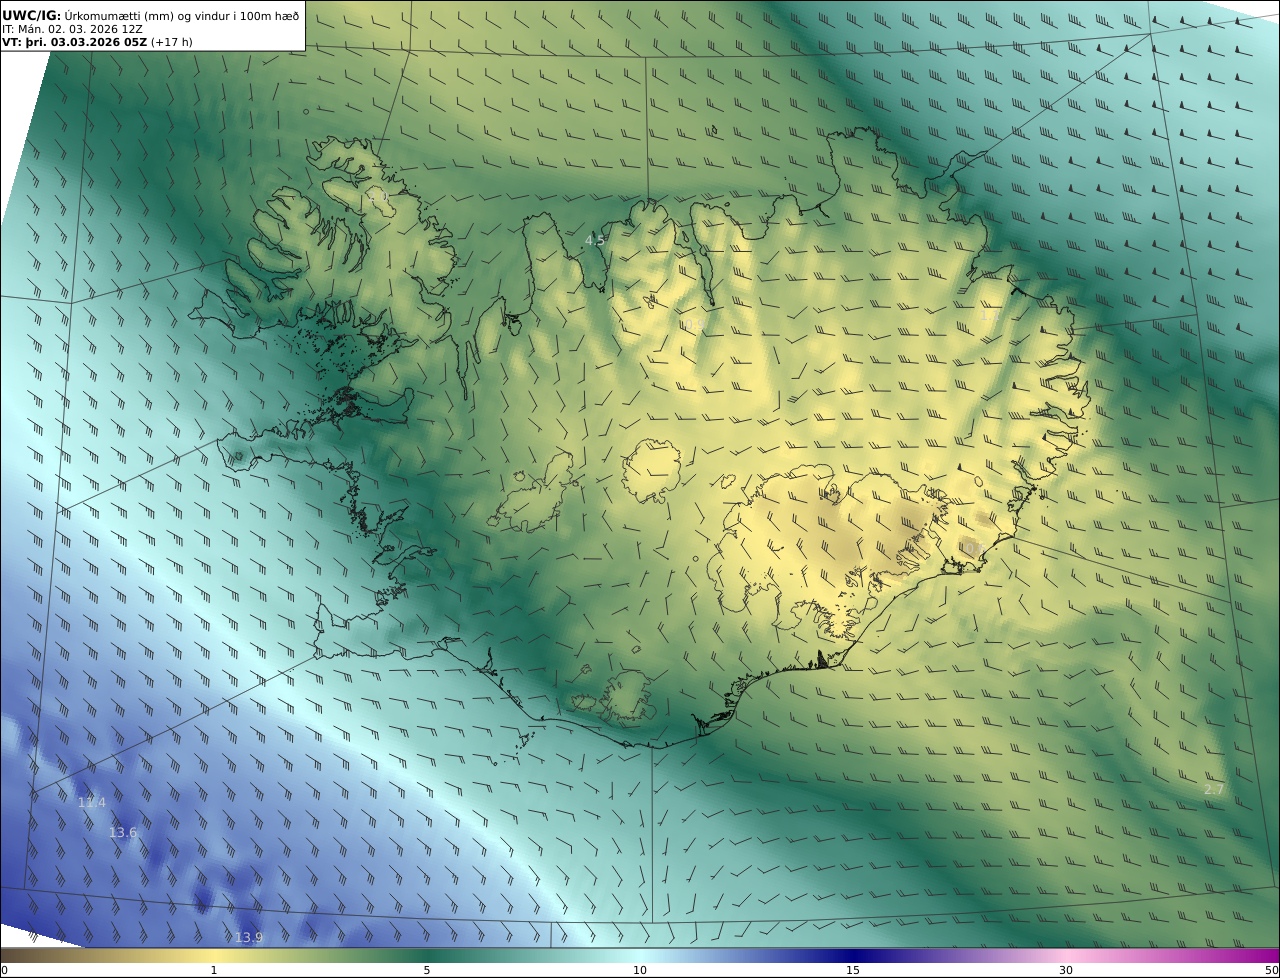Viewport: 1280px width, 978px height.
Task: Click the '1' tick label on the colorbar
Action: tap(213, 970)
